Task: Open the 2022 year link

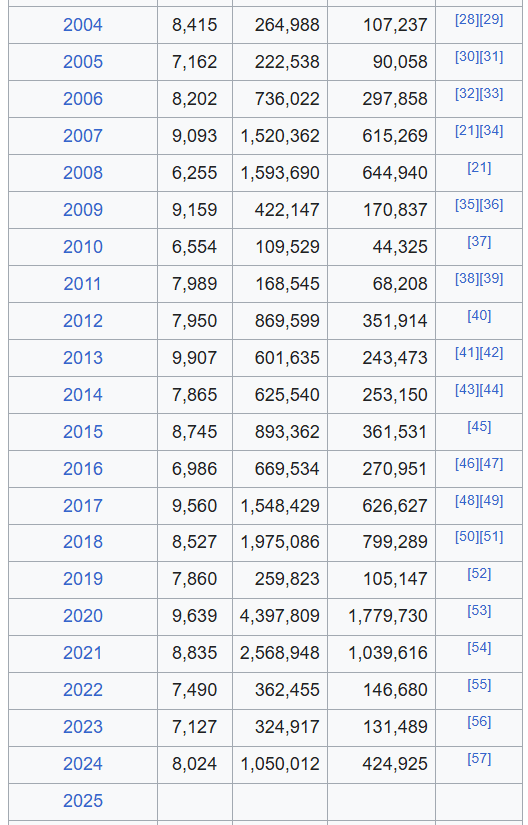Action: pos(83,690)
